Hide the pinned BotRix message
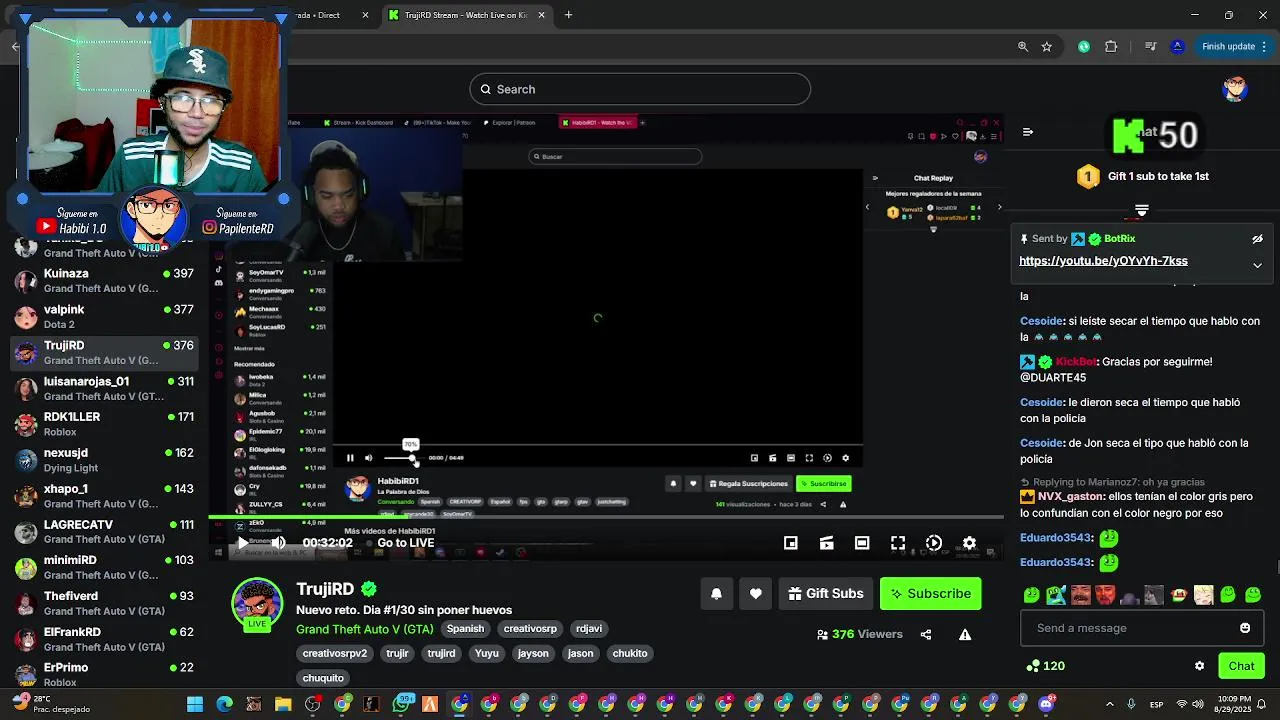Screen dimensions: 1280x720 click(x=1257, y=239)
